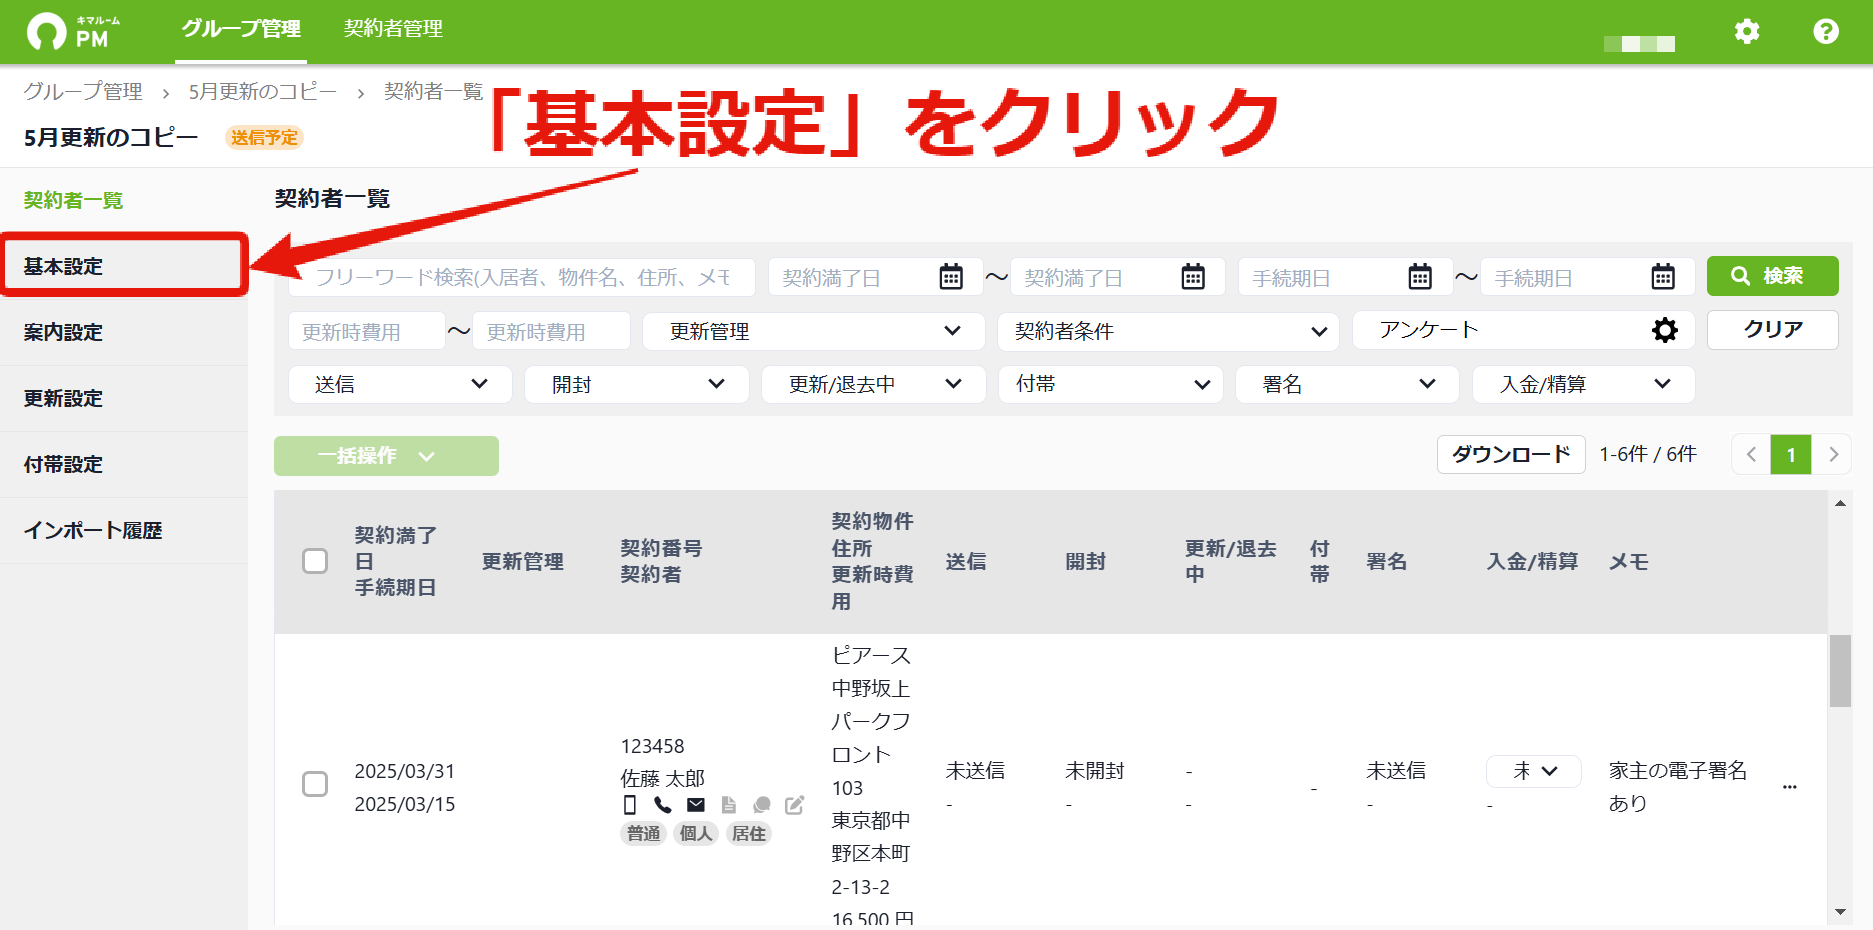The width and height of the screenshot is (1873, 930).
Task: Open グループ管理 breadcrumb link
Action: click(x=83, y=91)
